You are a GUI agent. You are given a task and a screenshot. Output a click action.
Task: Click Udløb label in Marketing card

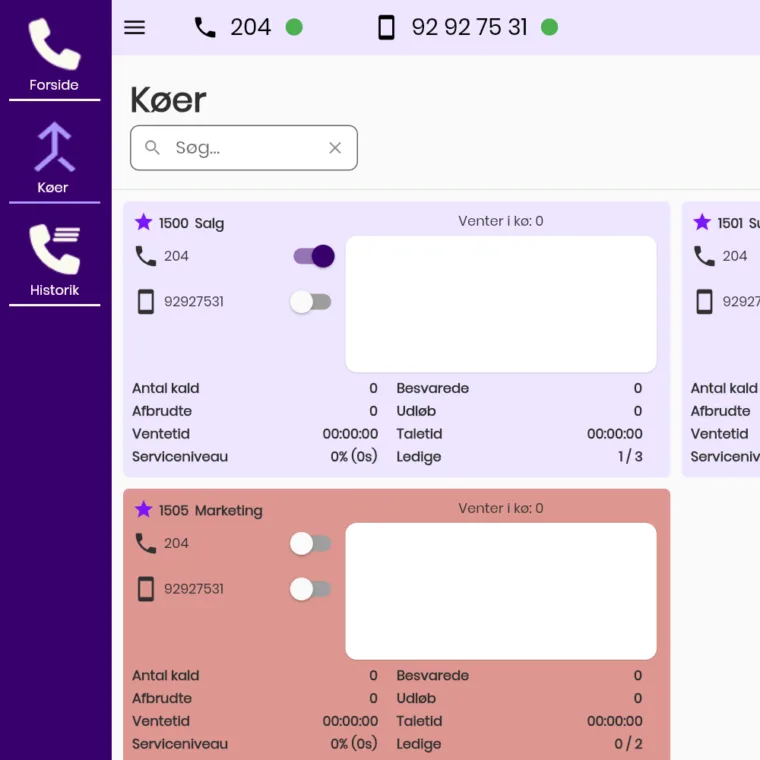click(x=416, y=698)
